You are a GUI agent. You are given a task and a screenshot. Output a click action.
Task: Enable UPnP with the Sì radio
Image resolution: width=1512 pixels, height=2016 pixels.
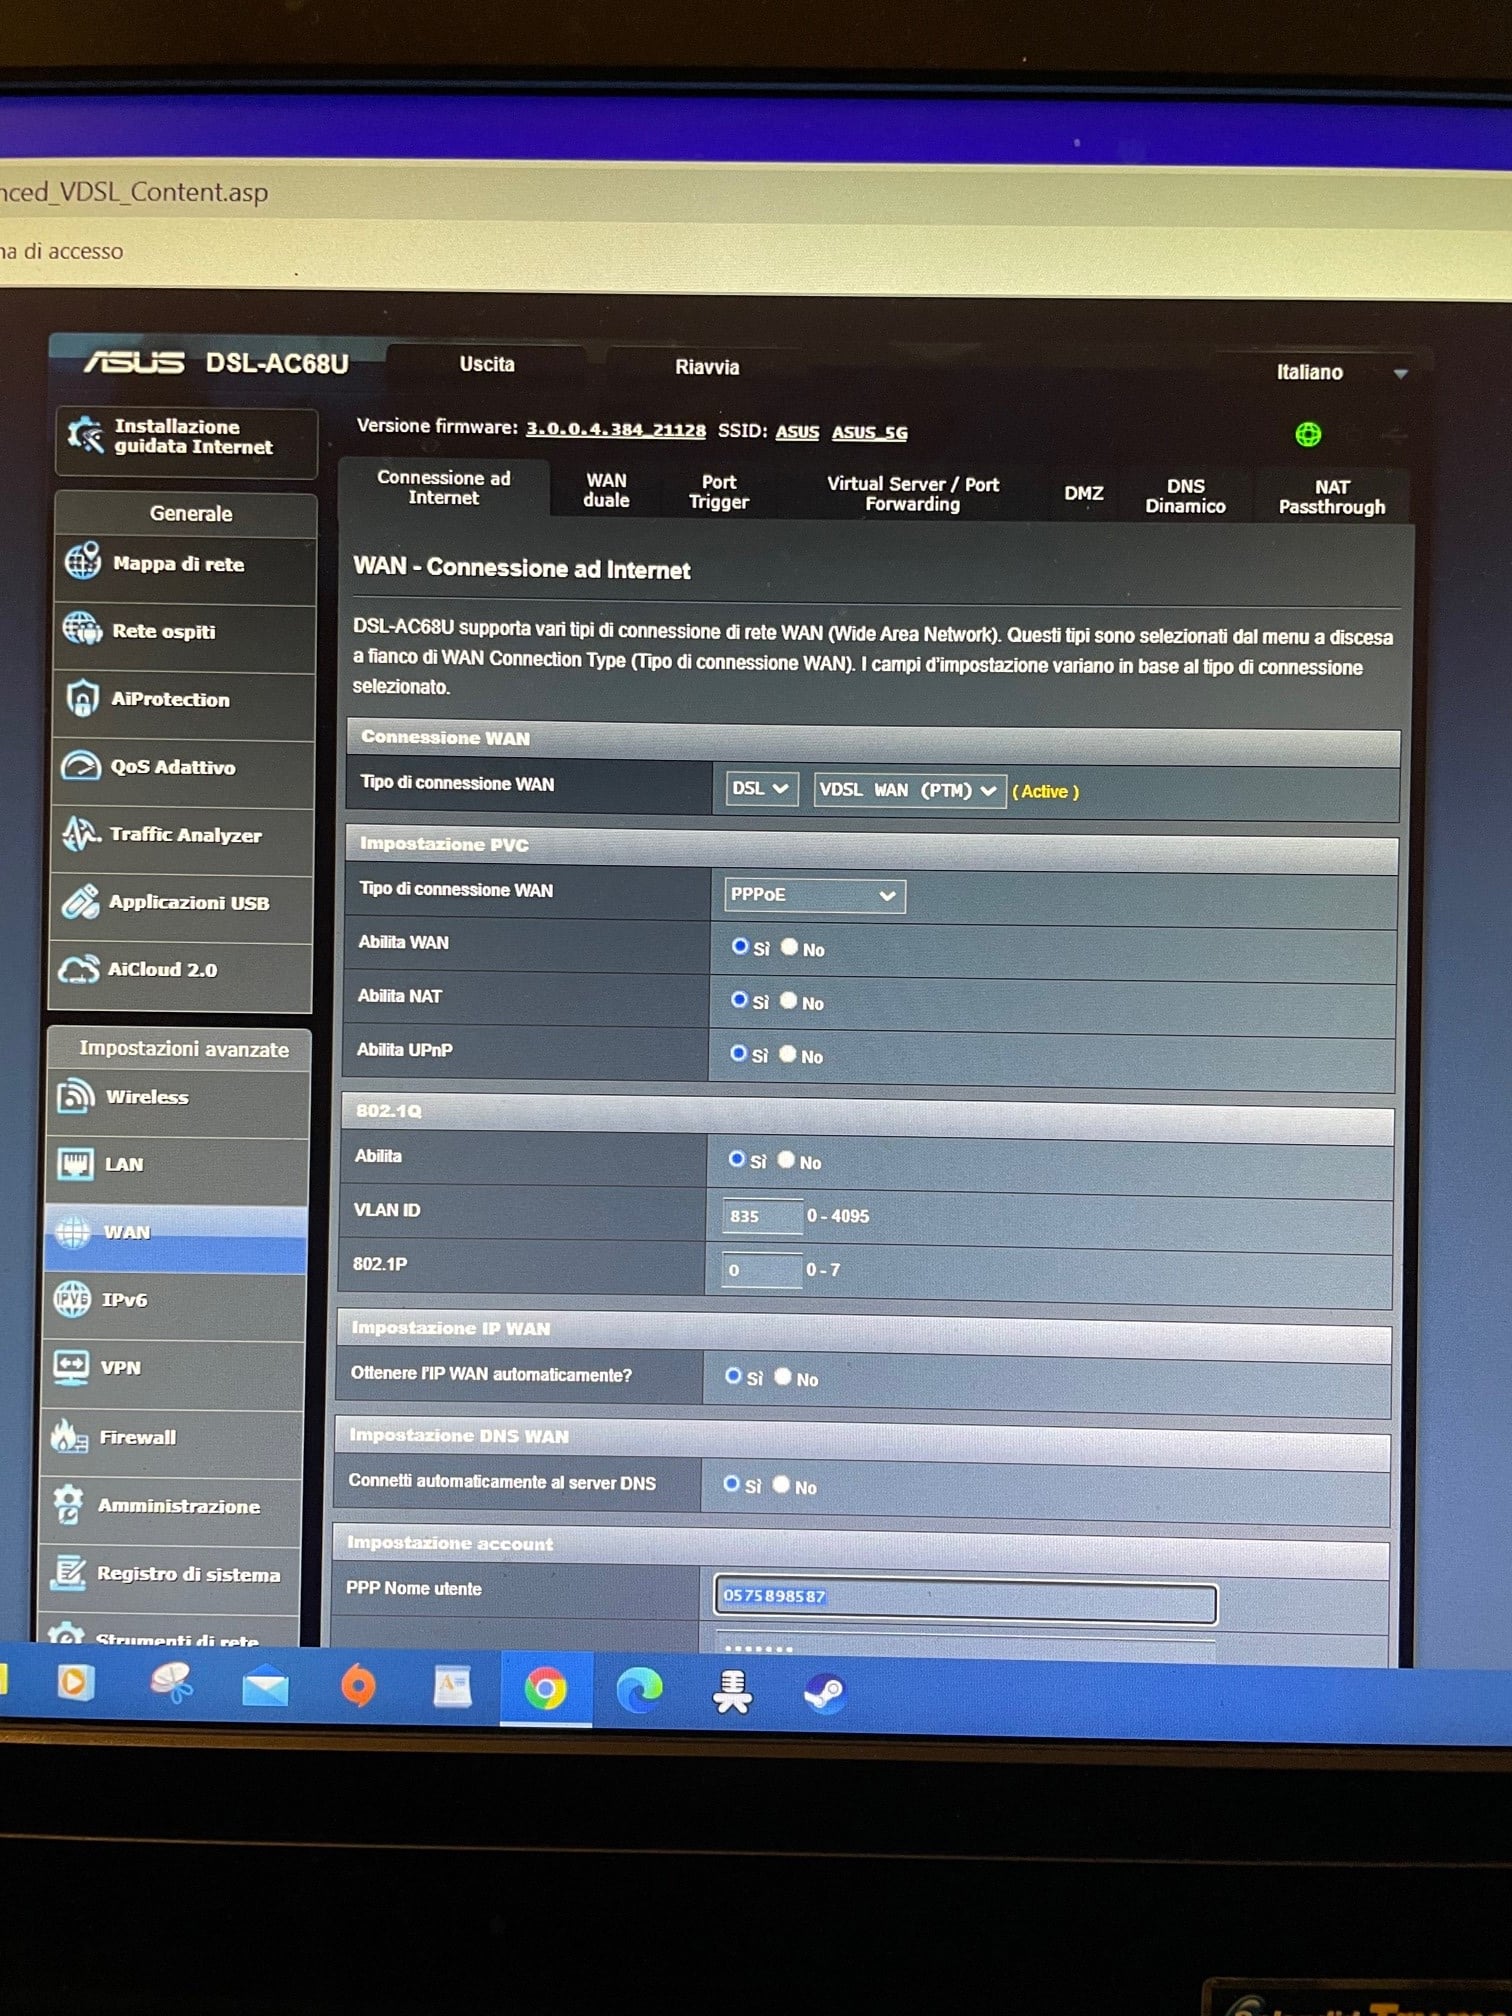click(738, 1053)
